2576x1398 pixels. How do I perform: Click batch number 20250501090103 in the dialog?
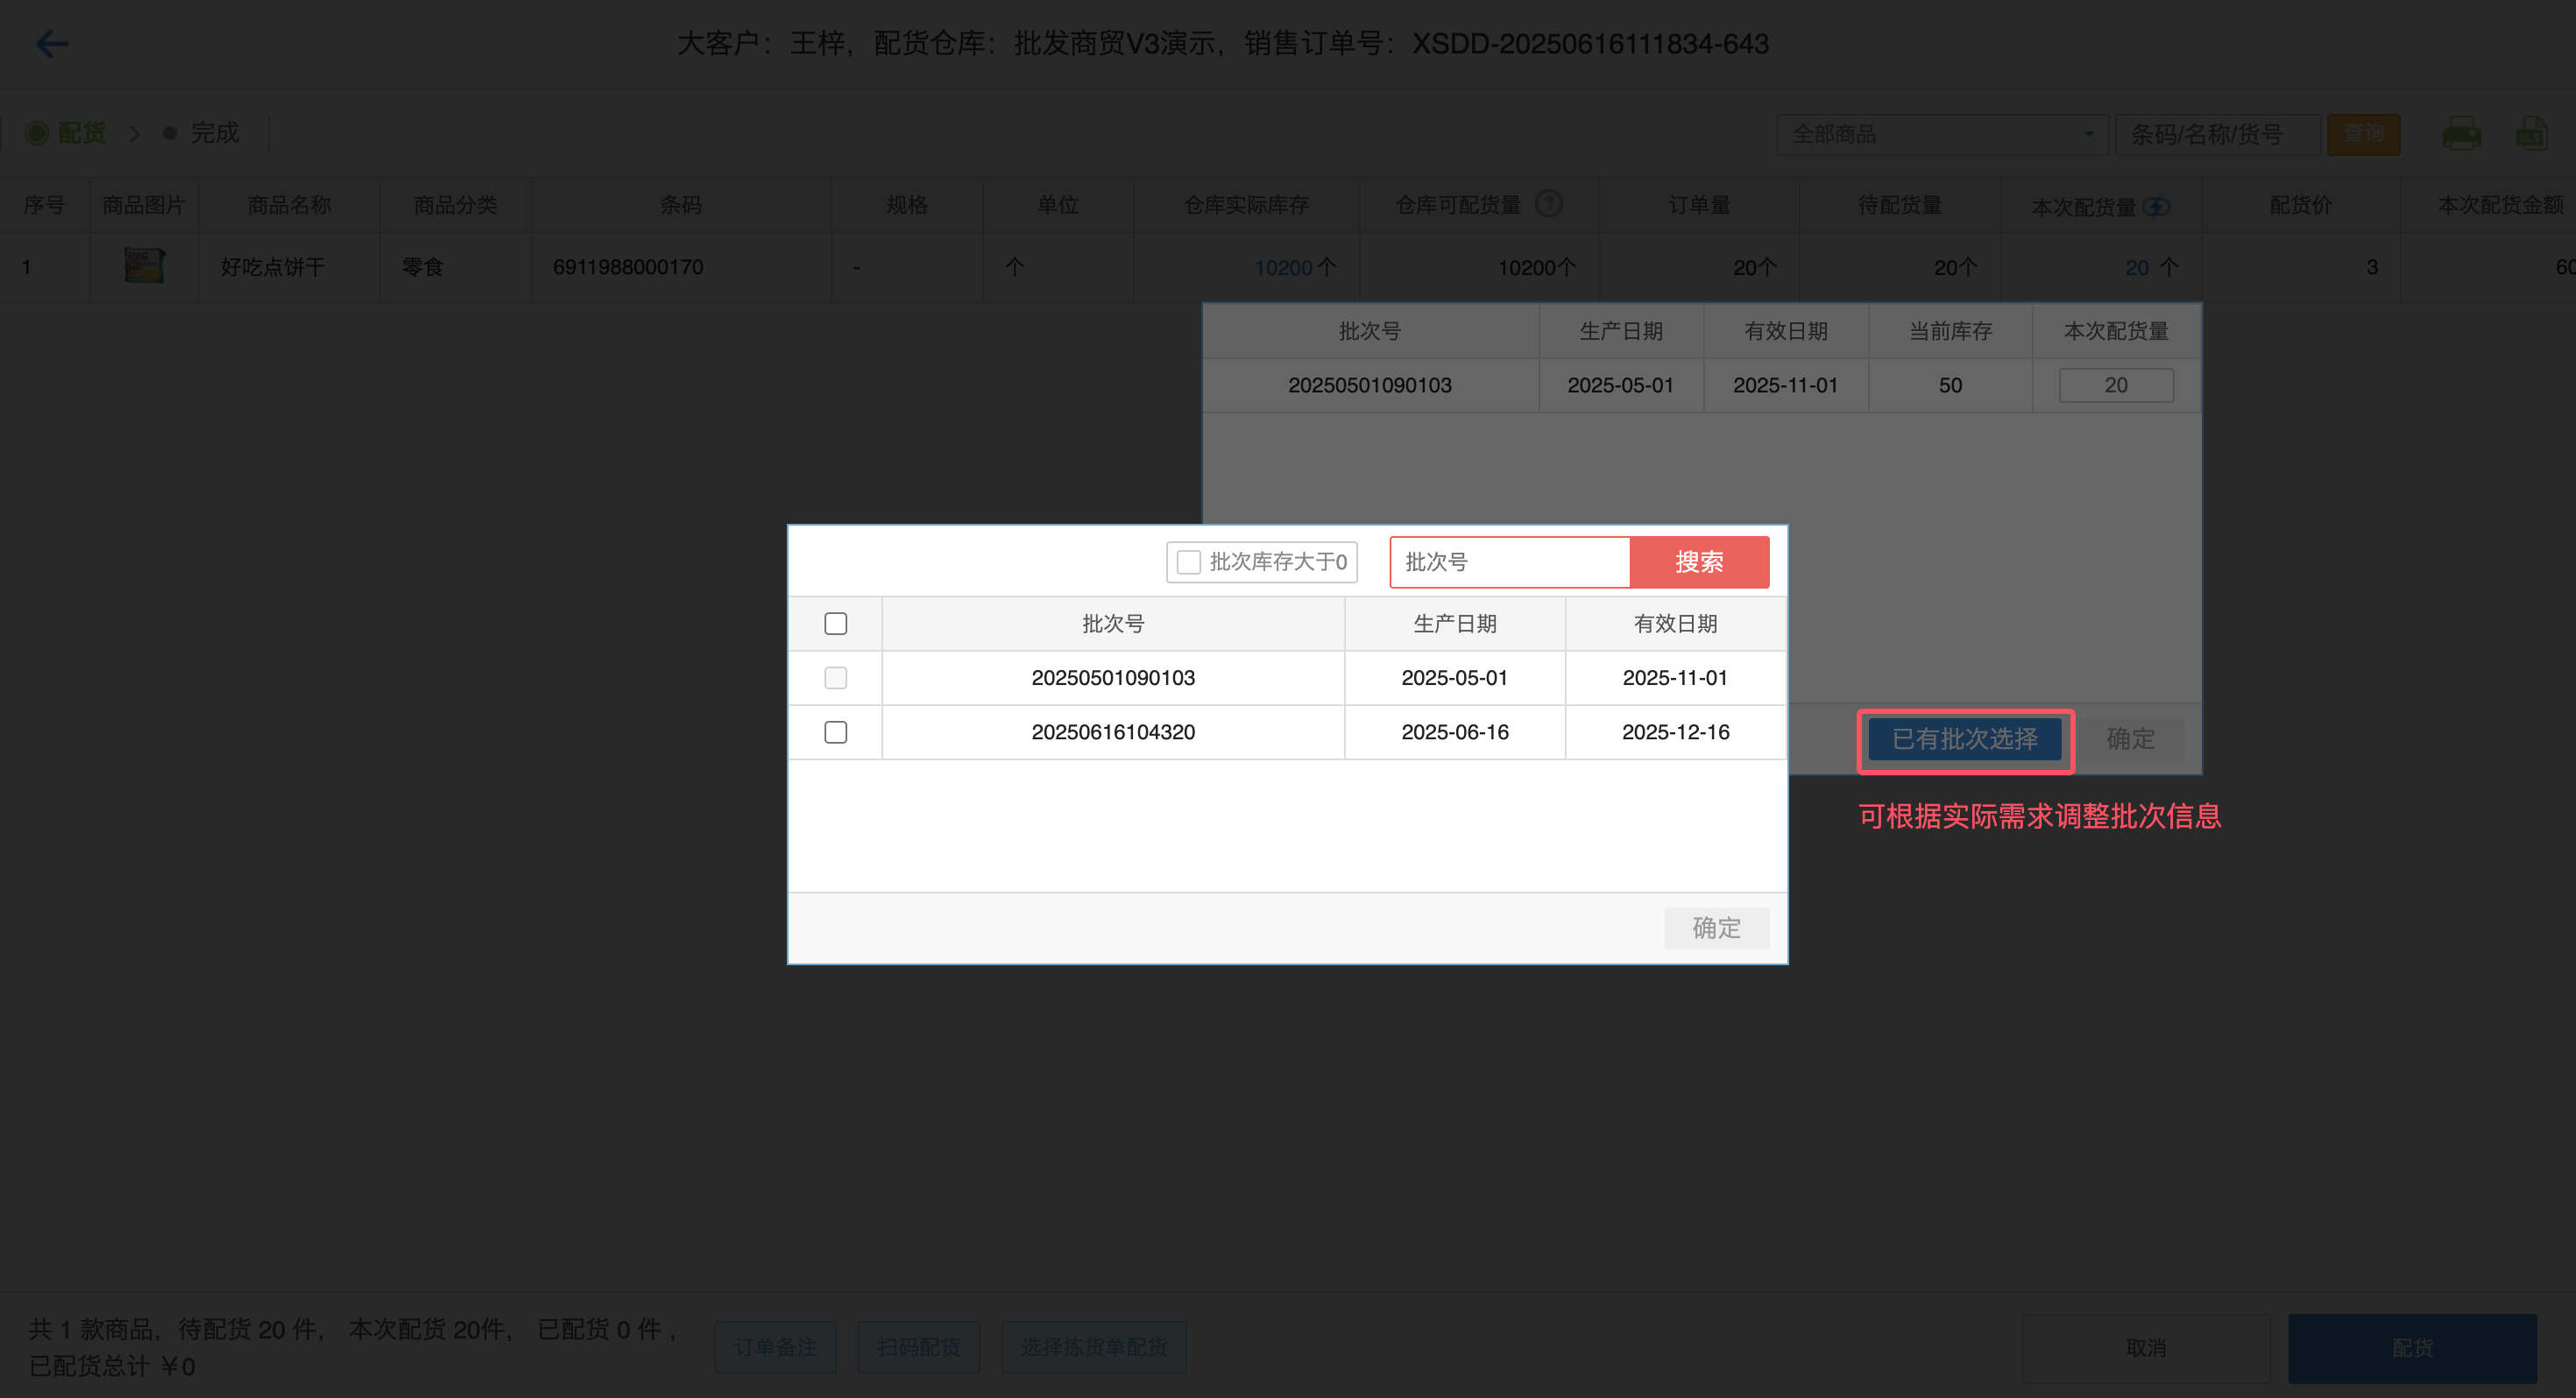[1113, 678]
